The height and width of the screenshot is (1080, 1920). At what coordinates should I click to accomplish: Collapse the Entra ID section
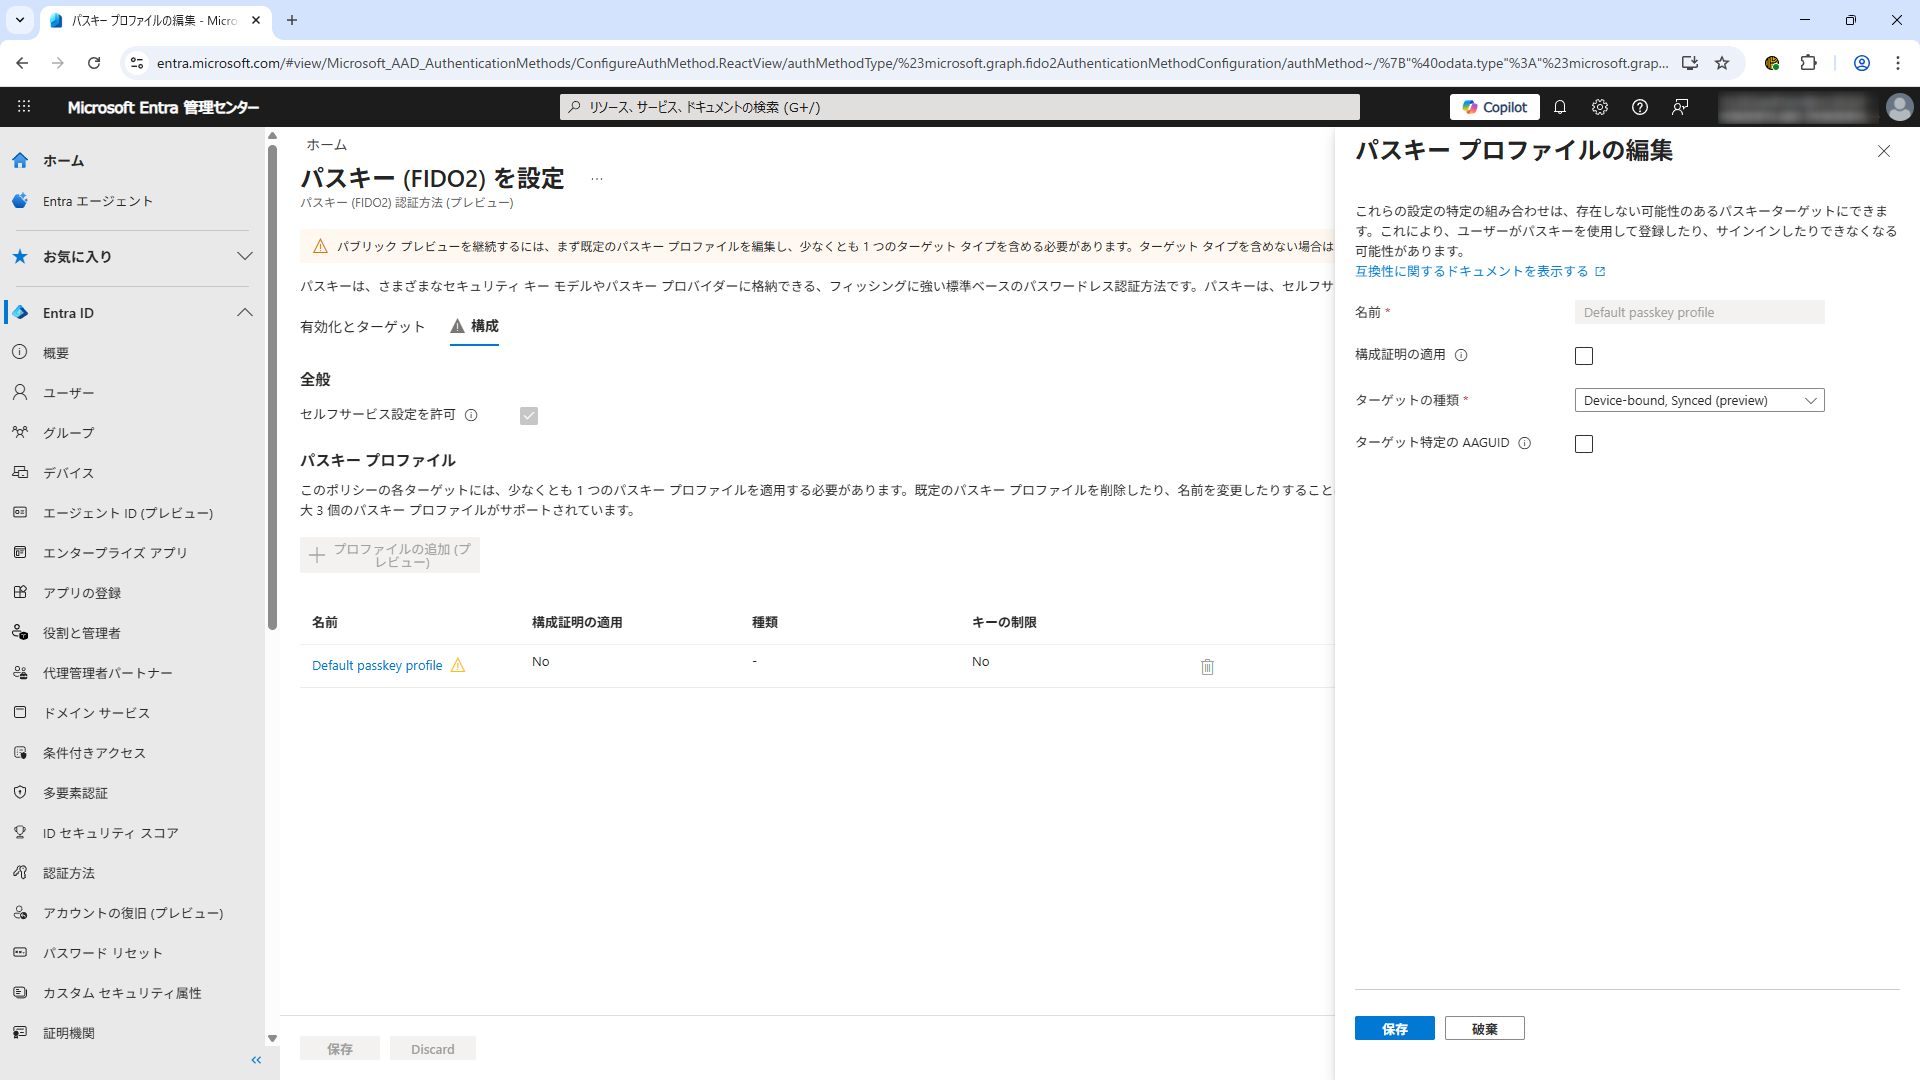click(x=244, y=313)
